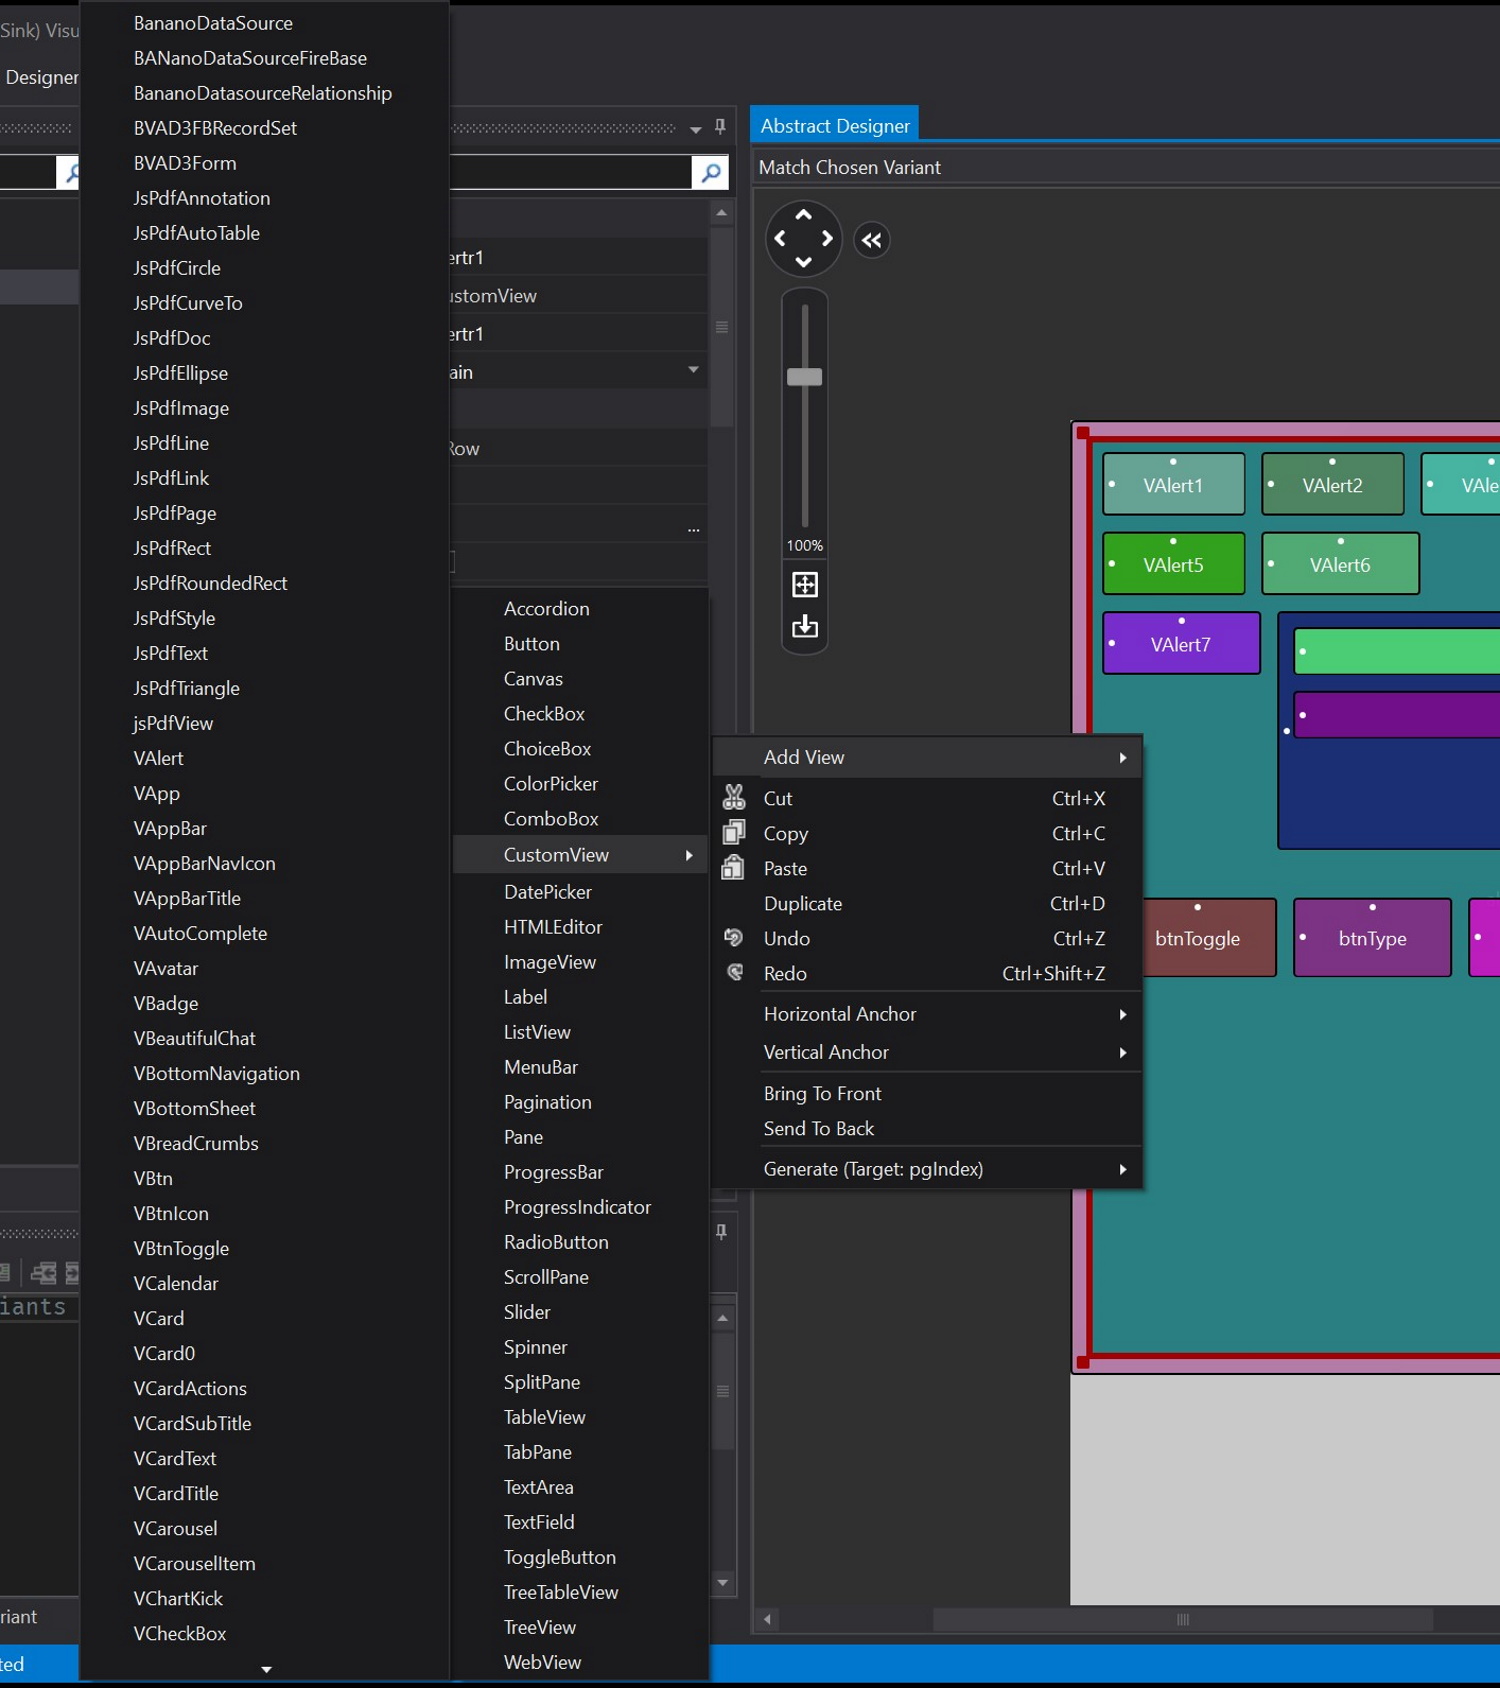Select Cut from the context menu

[x=777, y=798]
